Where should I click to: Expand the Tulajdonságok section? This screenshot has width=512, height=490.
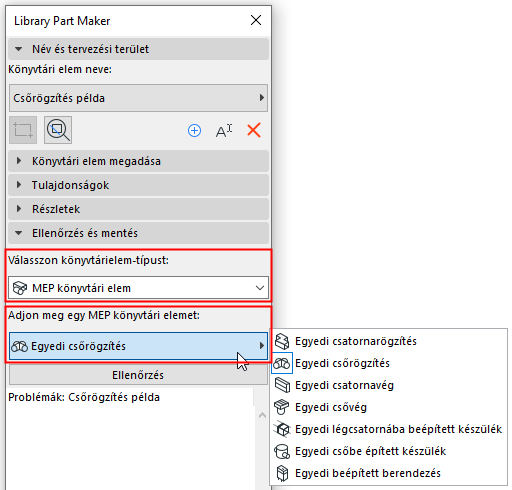click(x=138, y=185)
